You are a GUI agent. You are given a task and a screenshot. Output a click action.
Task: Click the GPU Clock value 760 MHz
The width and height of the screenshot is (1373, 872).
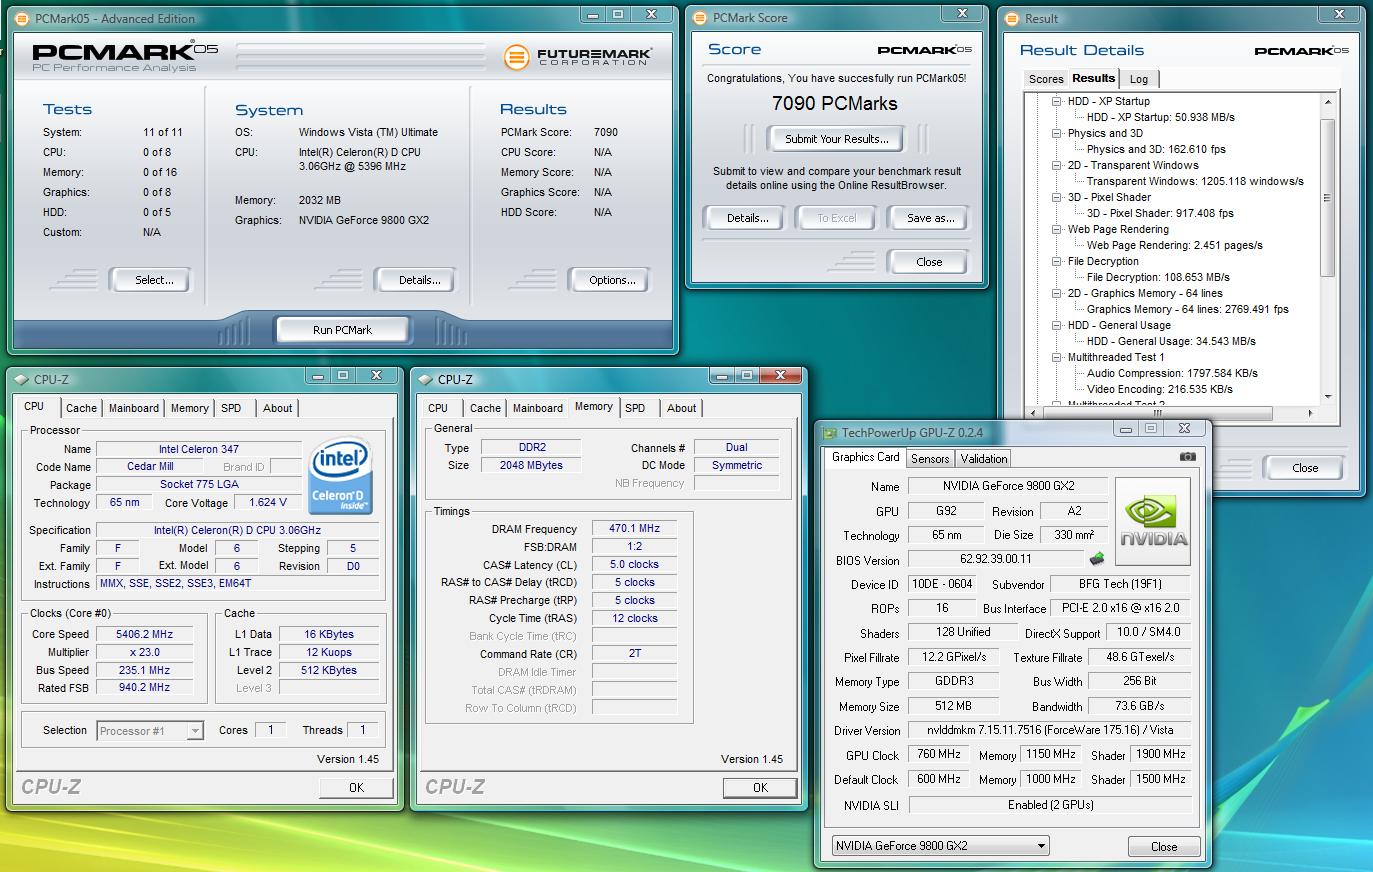[x=938, y=755]
